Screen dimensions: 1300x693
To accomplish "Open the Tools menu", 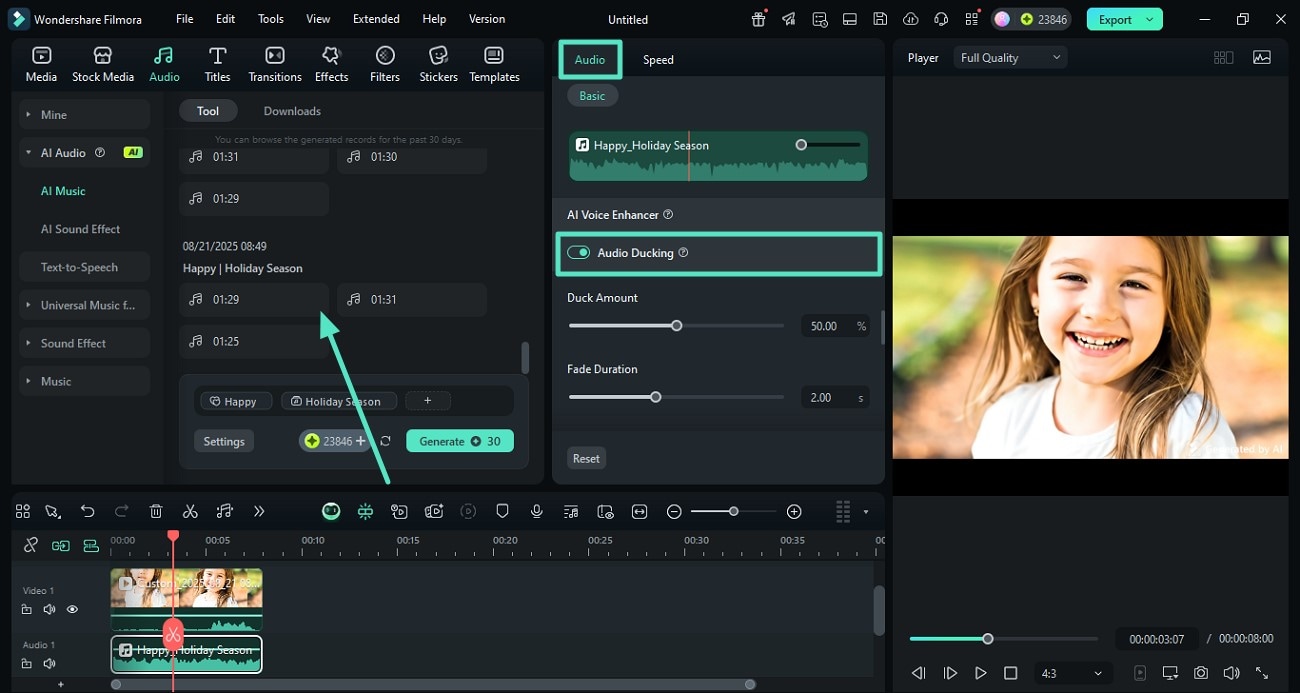I will (271, 19).
